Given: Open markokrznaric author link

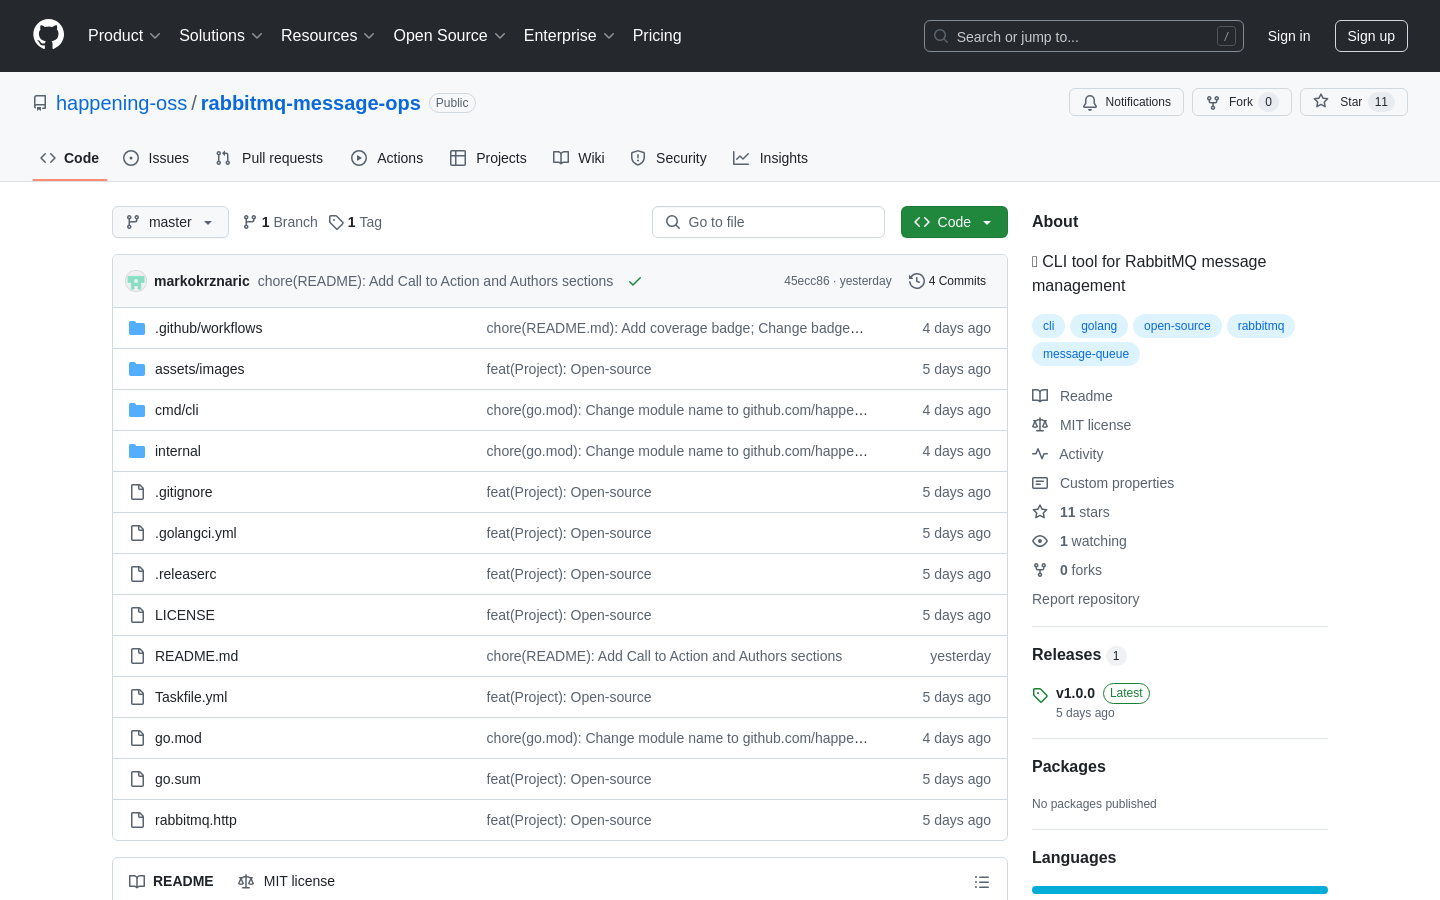Looking at the screenshot, I should pos(202,281).
